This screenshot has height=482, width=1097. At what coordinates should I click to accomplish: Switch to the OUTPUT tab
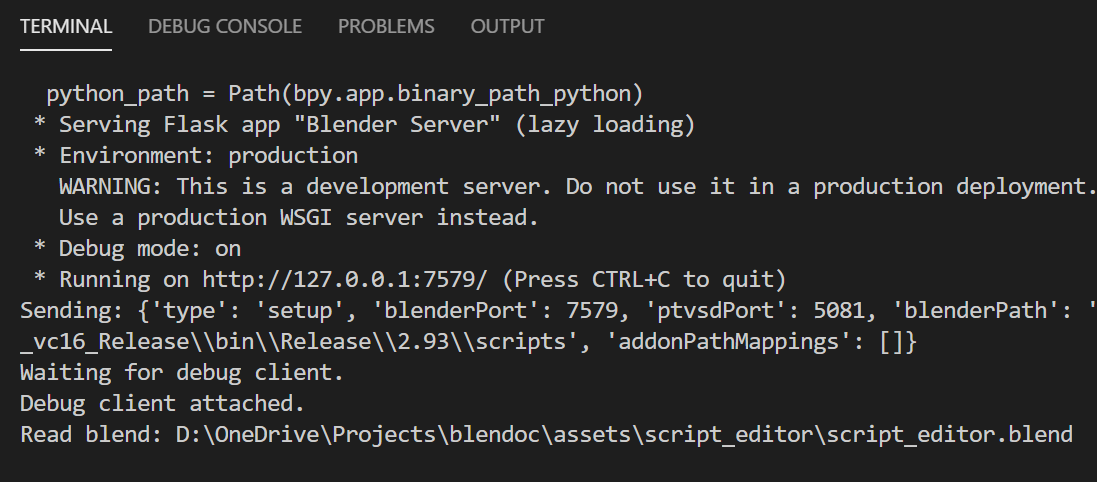tap(507, 27)
